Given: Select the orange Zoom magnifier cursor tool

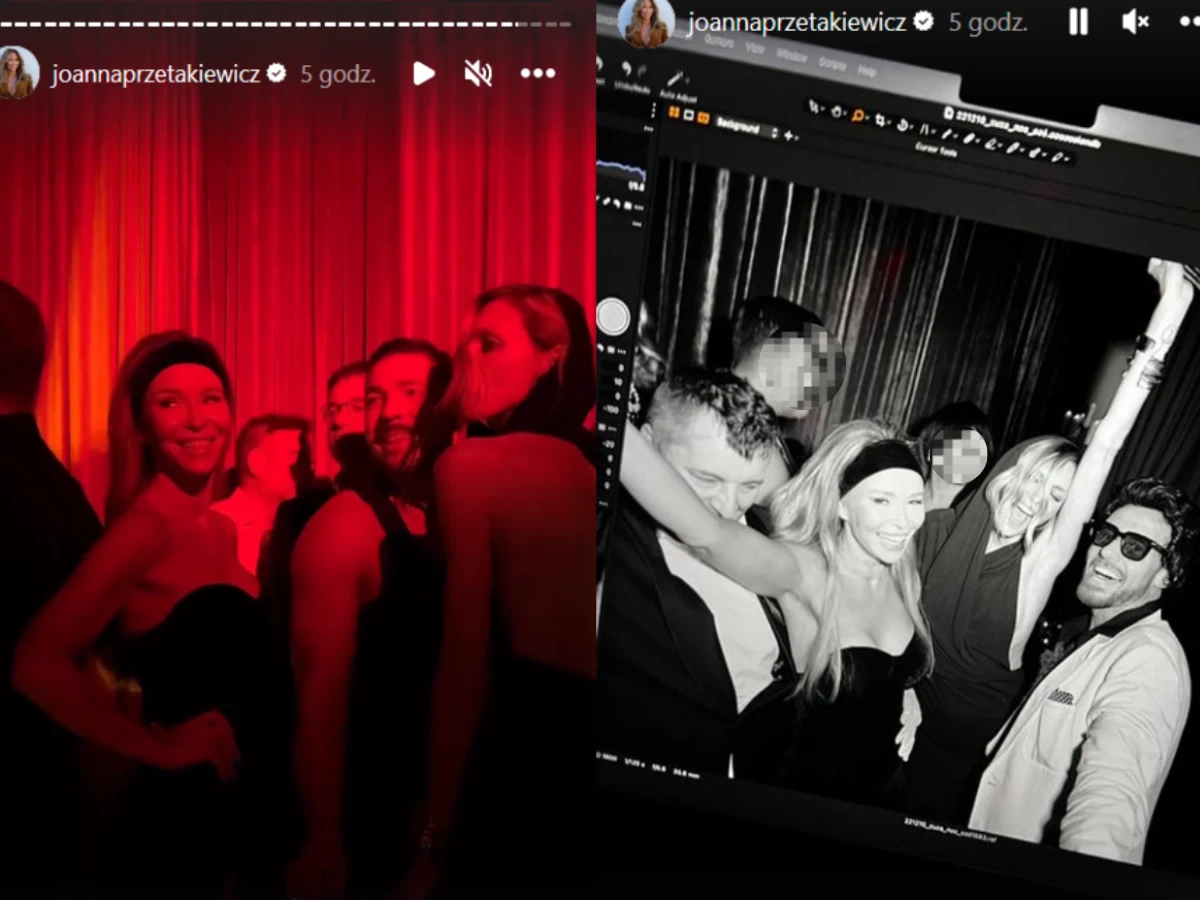Looking at the screenshot, I should click(859, 117).
